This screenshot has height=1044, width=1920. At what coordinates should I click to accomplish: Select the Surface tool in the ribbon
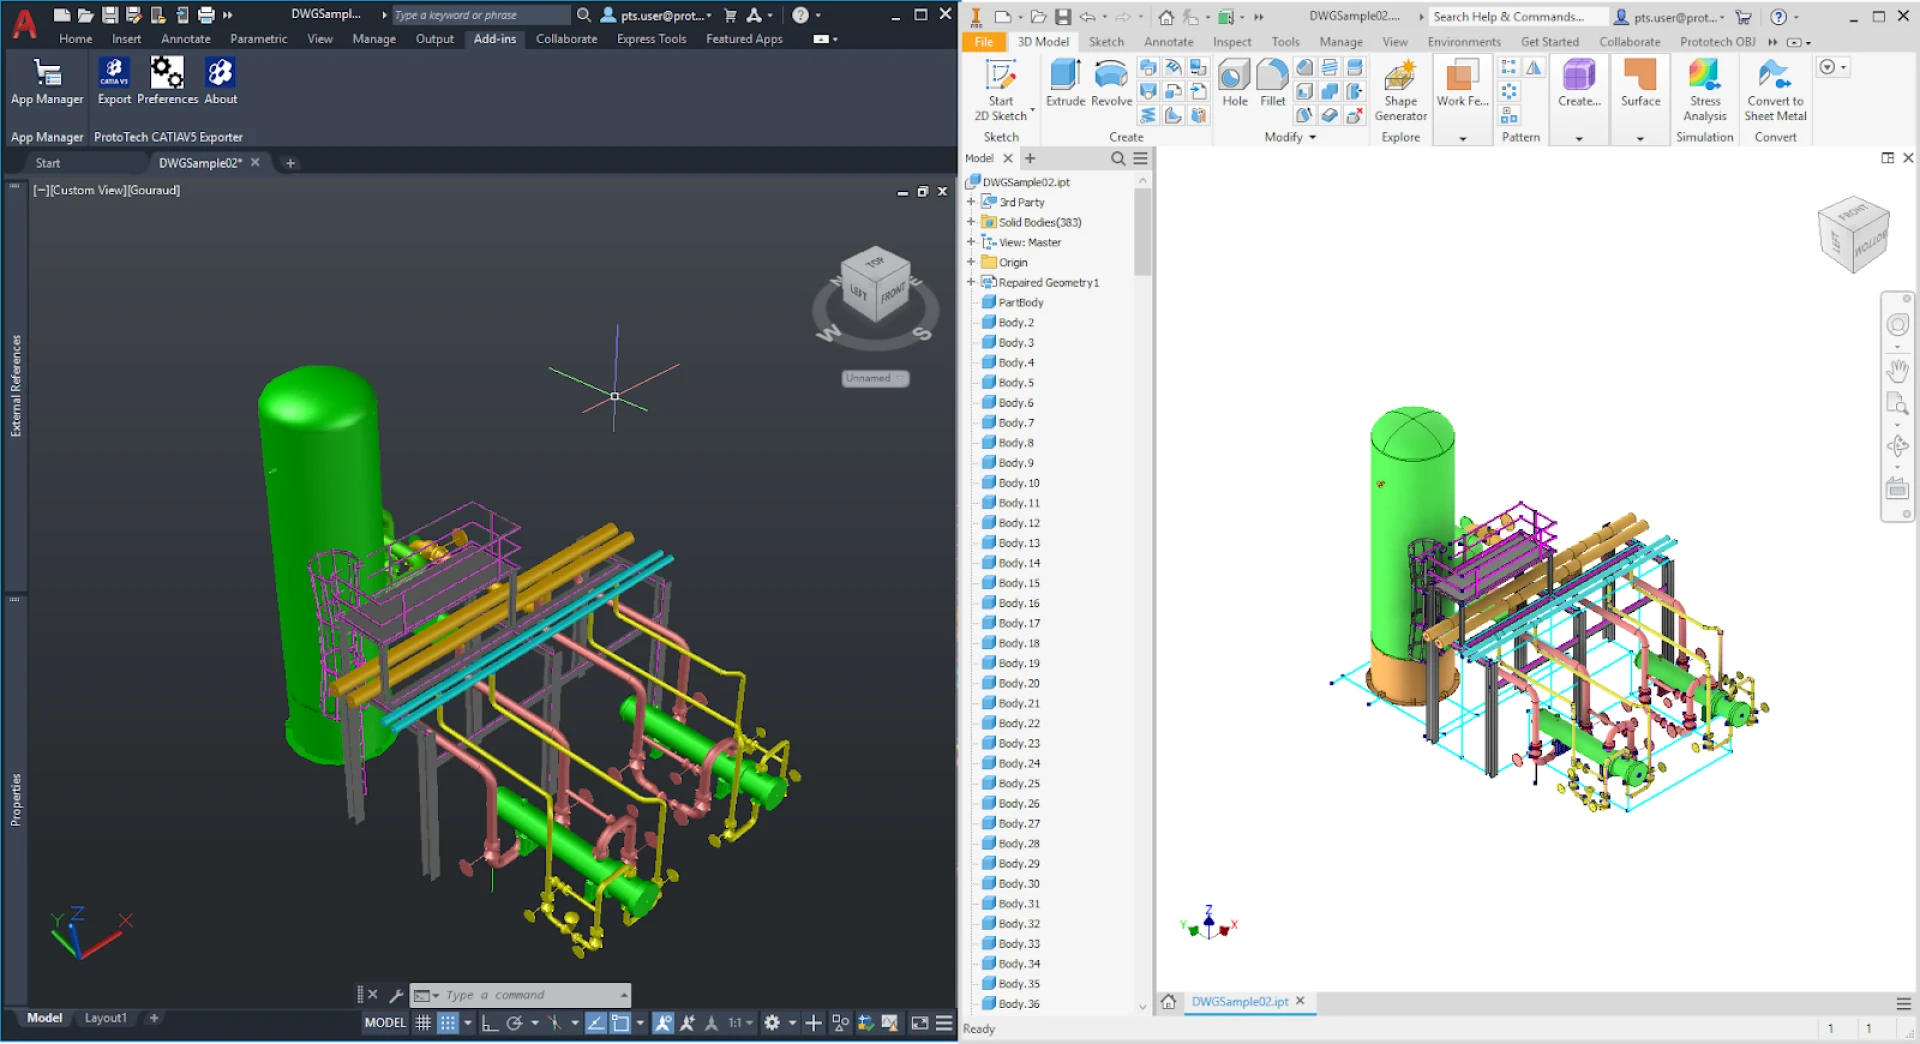pos(1639,85)
